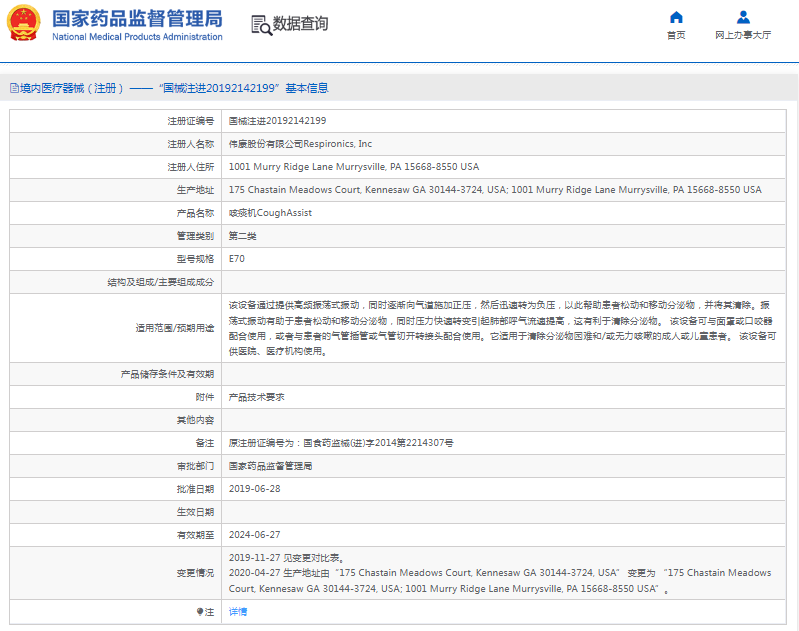
Task: Click the 附件 row label
Action: pyautogui.click(x=205, y=397)
